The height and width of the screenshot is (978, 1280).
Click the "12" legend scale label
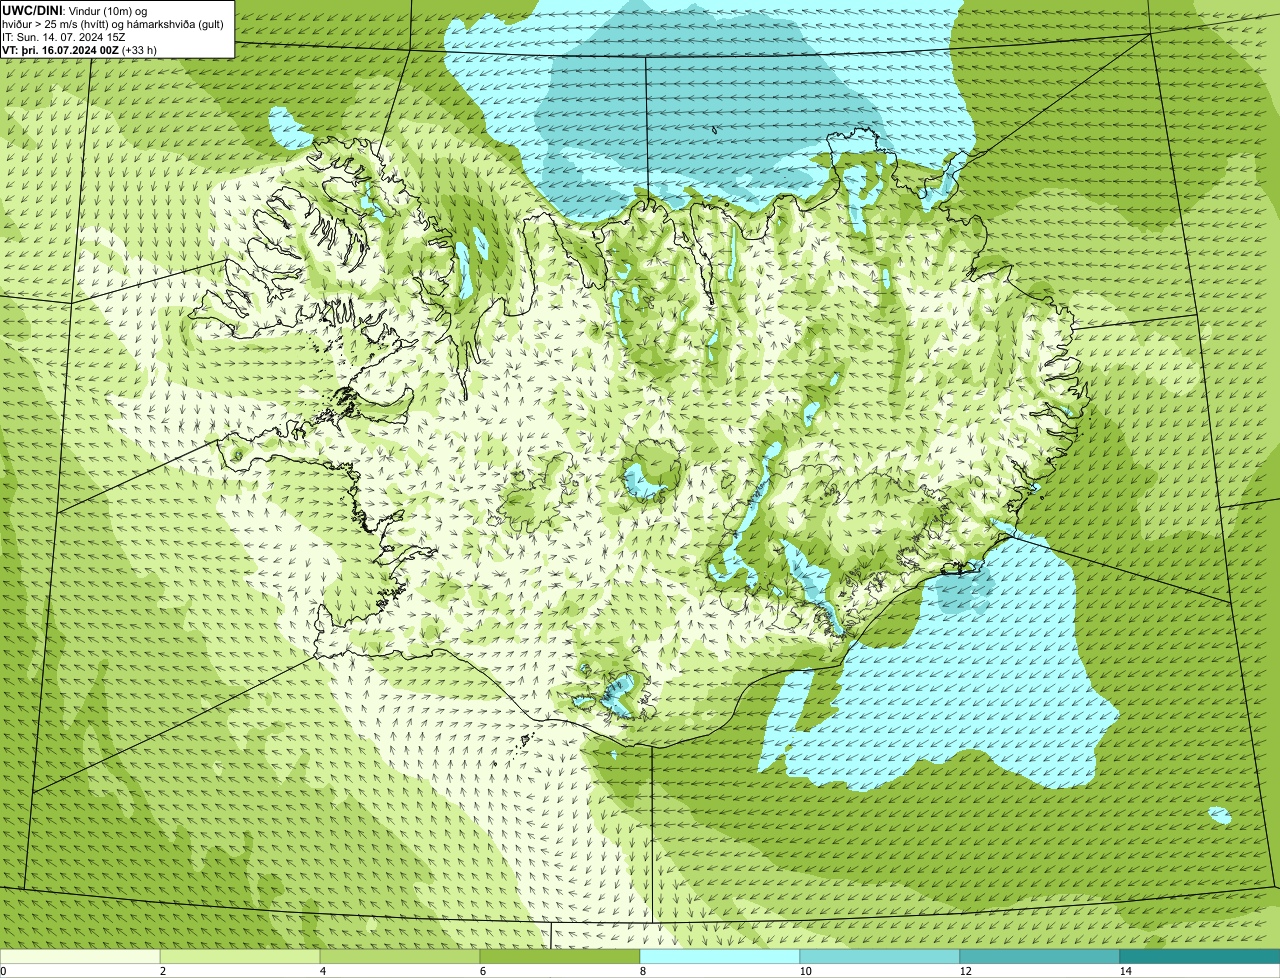tap(965, 971)
